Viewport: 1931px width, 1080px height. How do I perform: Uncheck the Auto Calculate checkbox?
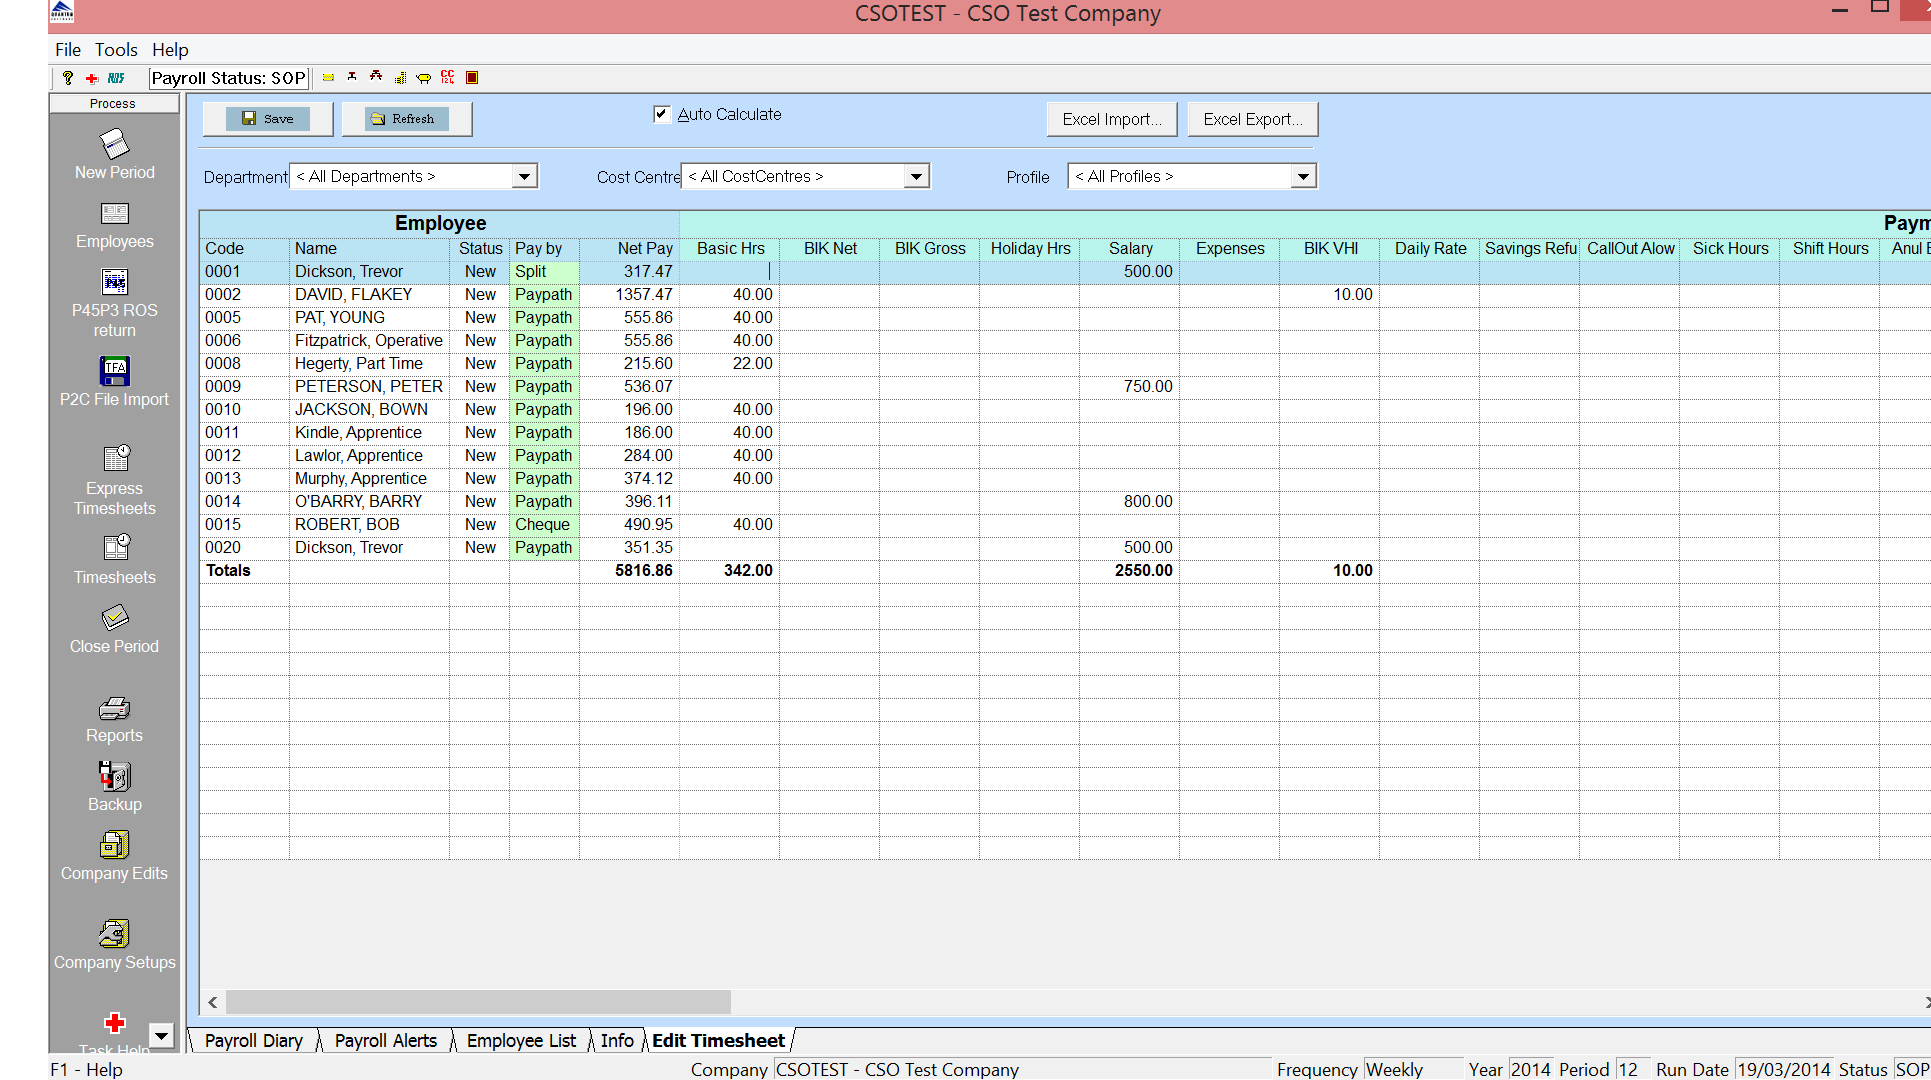coord(661,114)
